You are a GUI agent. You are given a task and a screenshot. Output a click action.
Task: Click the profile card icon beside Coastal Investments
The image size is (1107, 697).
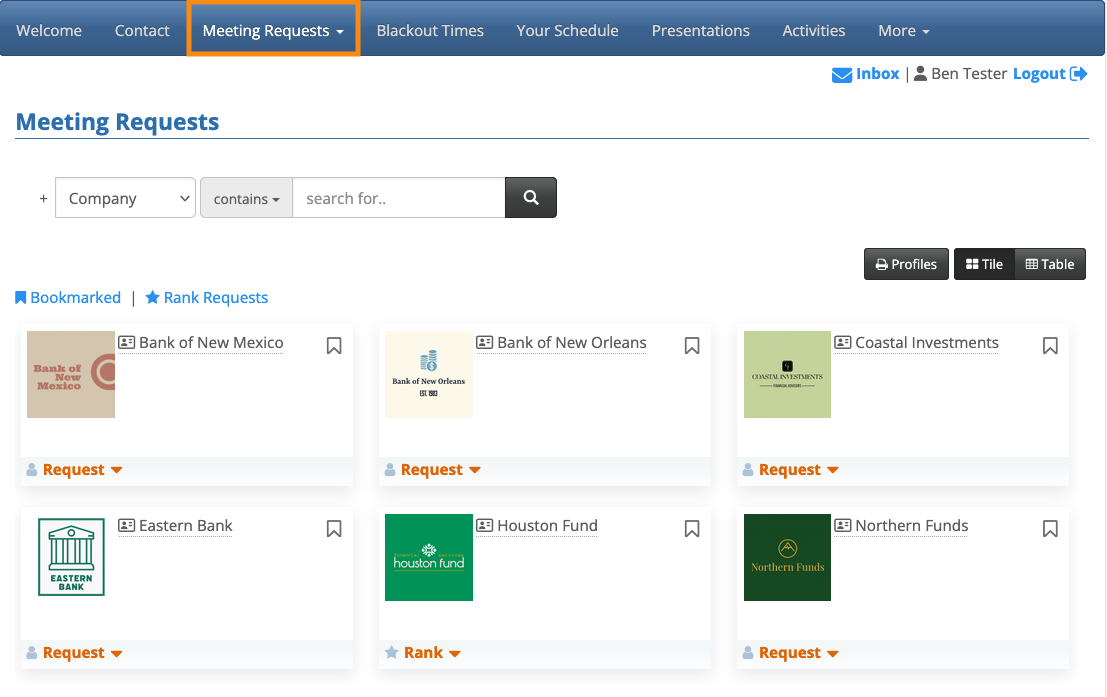pyautogui.click(x=843, y=343)
